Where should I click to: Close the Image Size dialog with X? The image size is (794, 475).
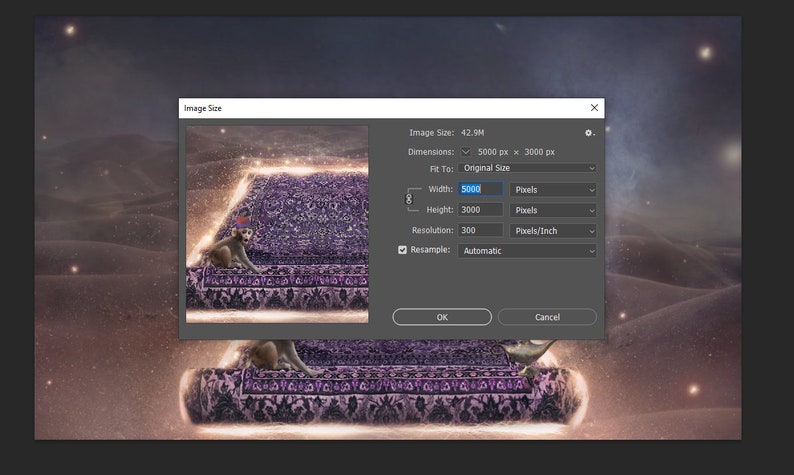click(594, 108)
